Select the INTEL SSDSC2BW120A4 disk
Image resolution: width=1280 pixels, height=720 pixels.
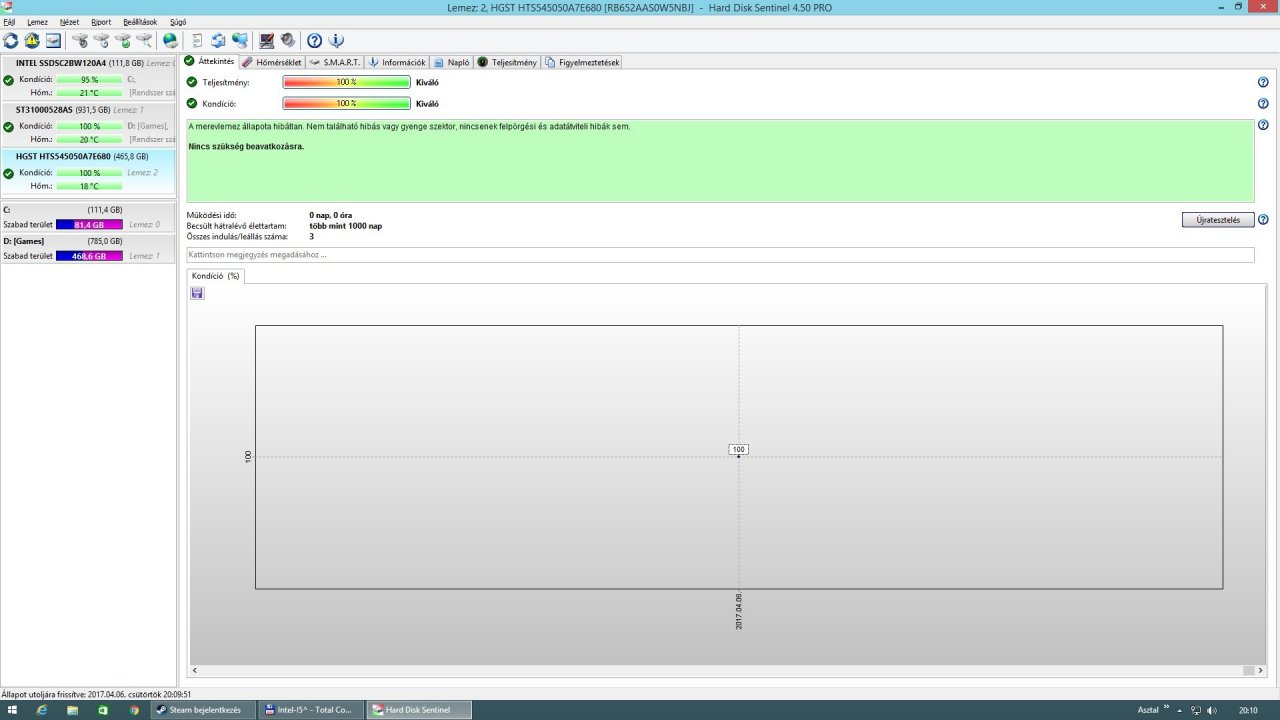click(88, 77)
